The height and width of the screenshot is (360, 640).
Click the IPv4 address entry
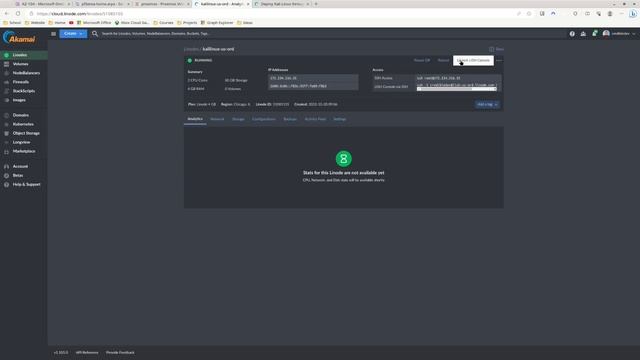click(x=283, y=78)
